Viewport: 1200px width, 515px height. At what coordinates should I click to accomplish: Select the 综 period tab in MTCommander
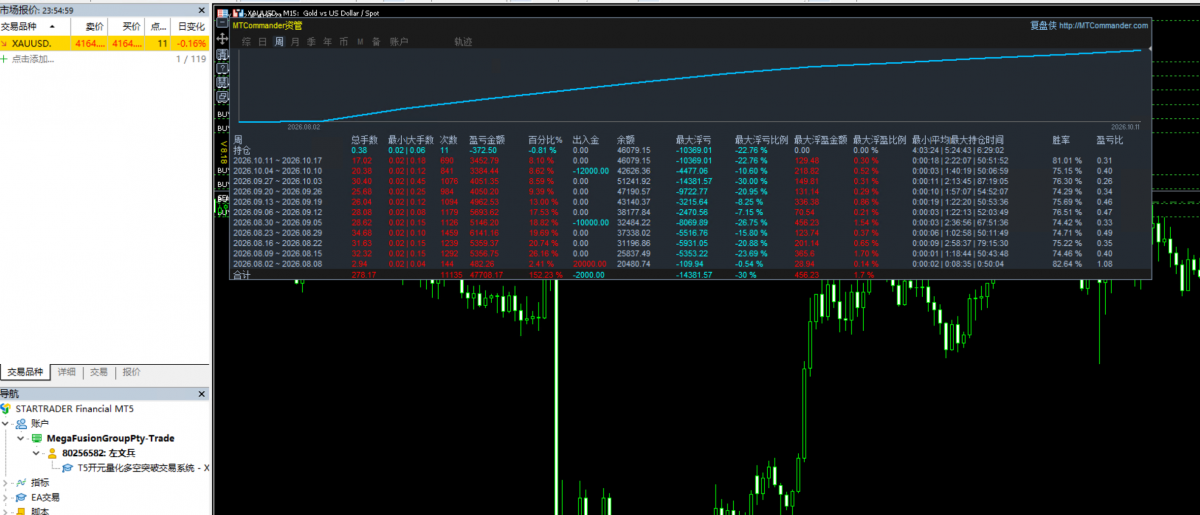[x=246, y=42]
